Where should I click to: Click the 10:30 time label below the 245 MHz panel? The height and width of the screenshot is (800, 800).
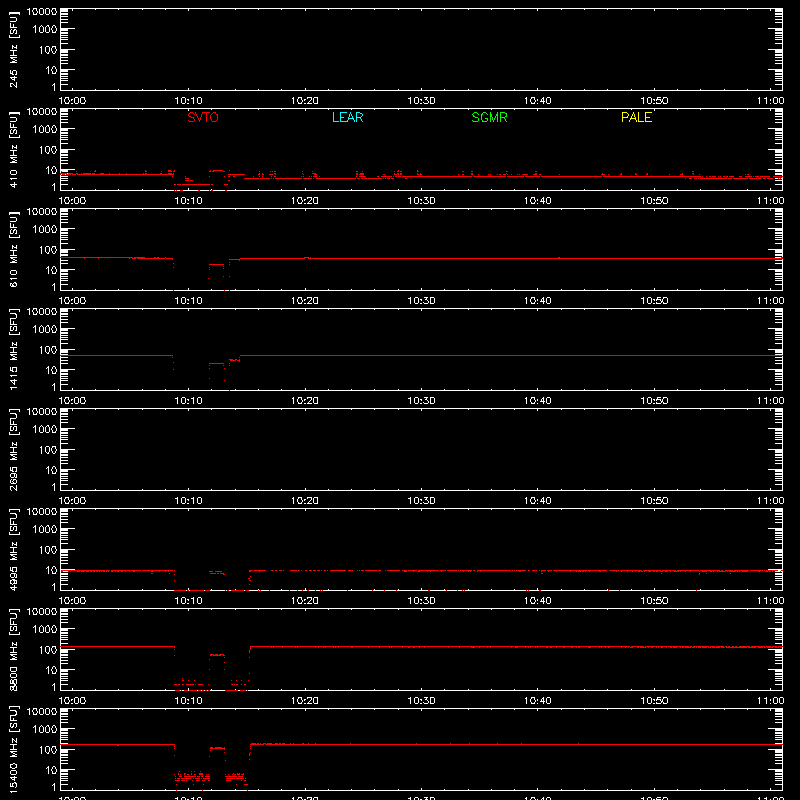pos(421,101)
